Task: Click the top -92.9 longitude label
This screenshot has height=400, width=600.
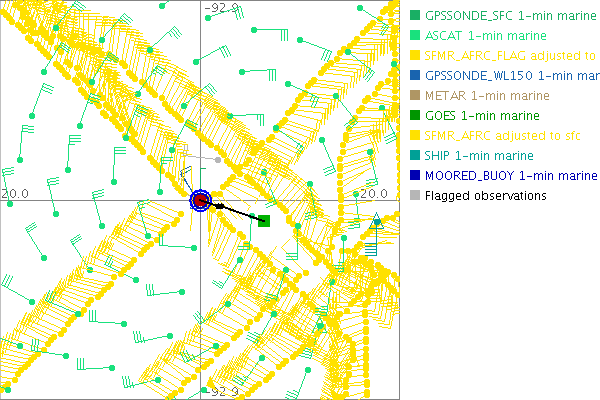Action: pos(222,8)
